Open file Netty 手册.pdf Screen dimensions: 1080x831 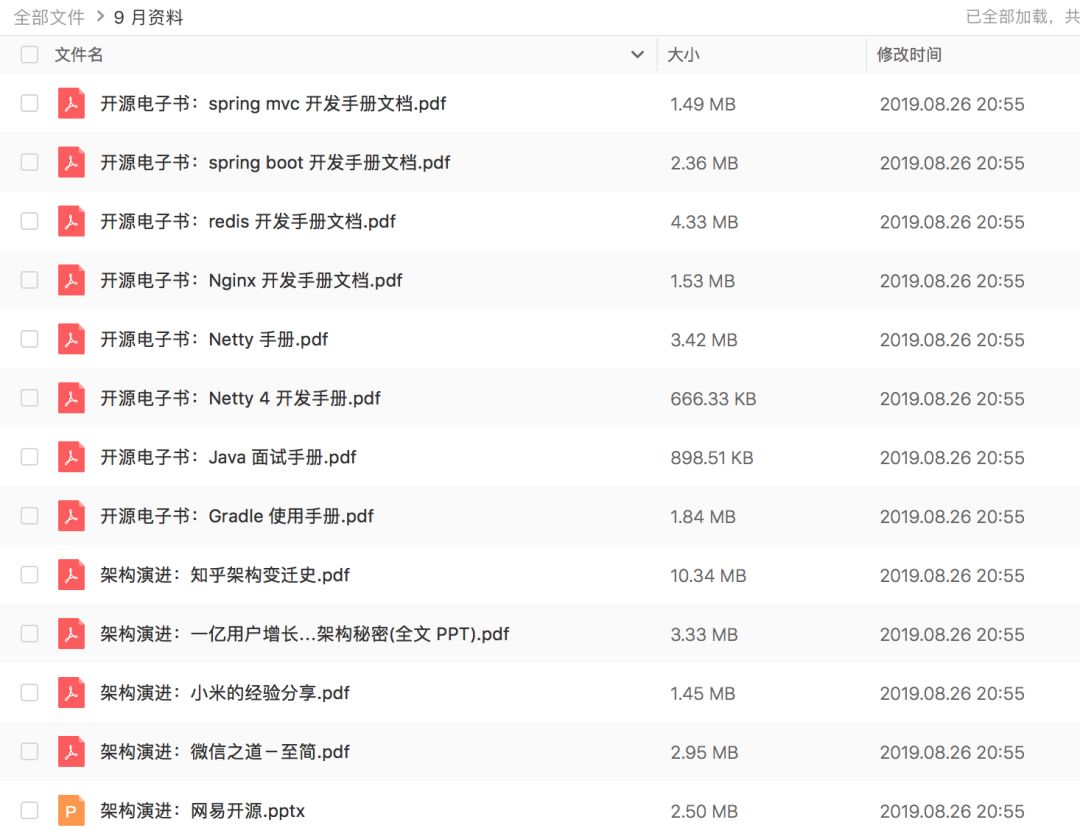coord(214,339)
